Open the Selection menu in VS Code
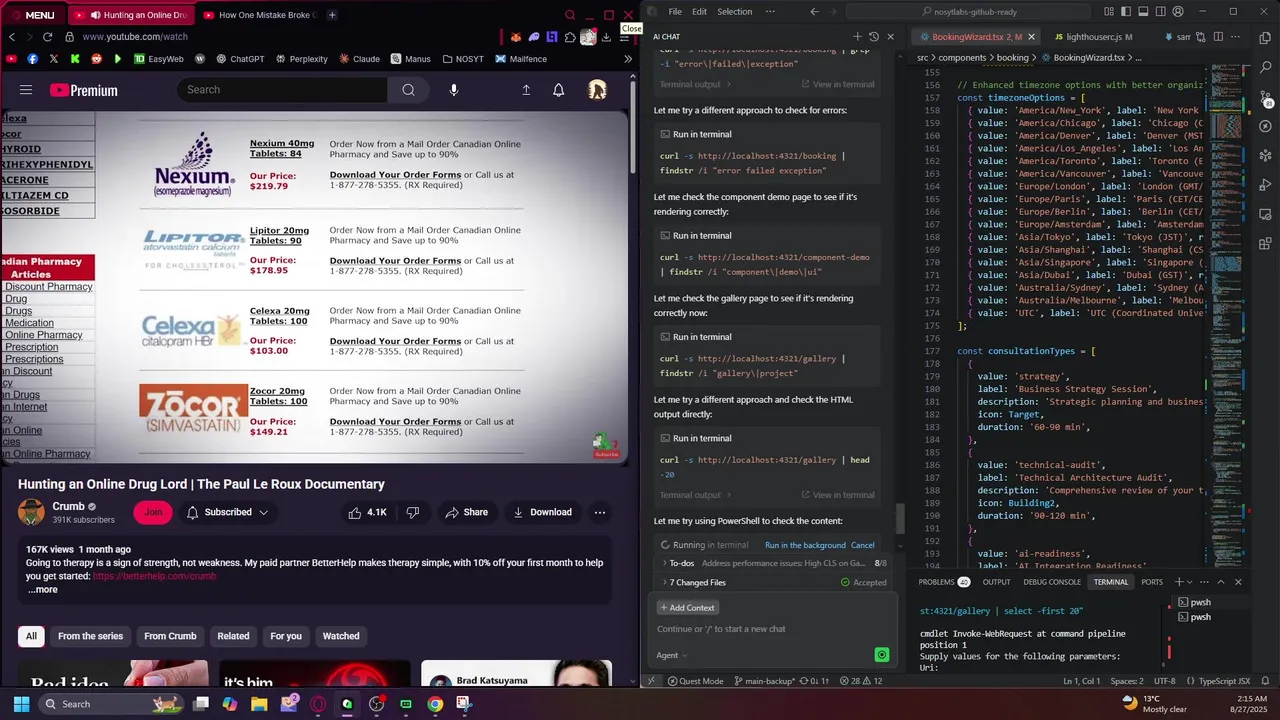1280x720 pixels. click(x=734, y=12)
